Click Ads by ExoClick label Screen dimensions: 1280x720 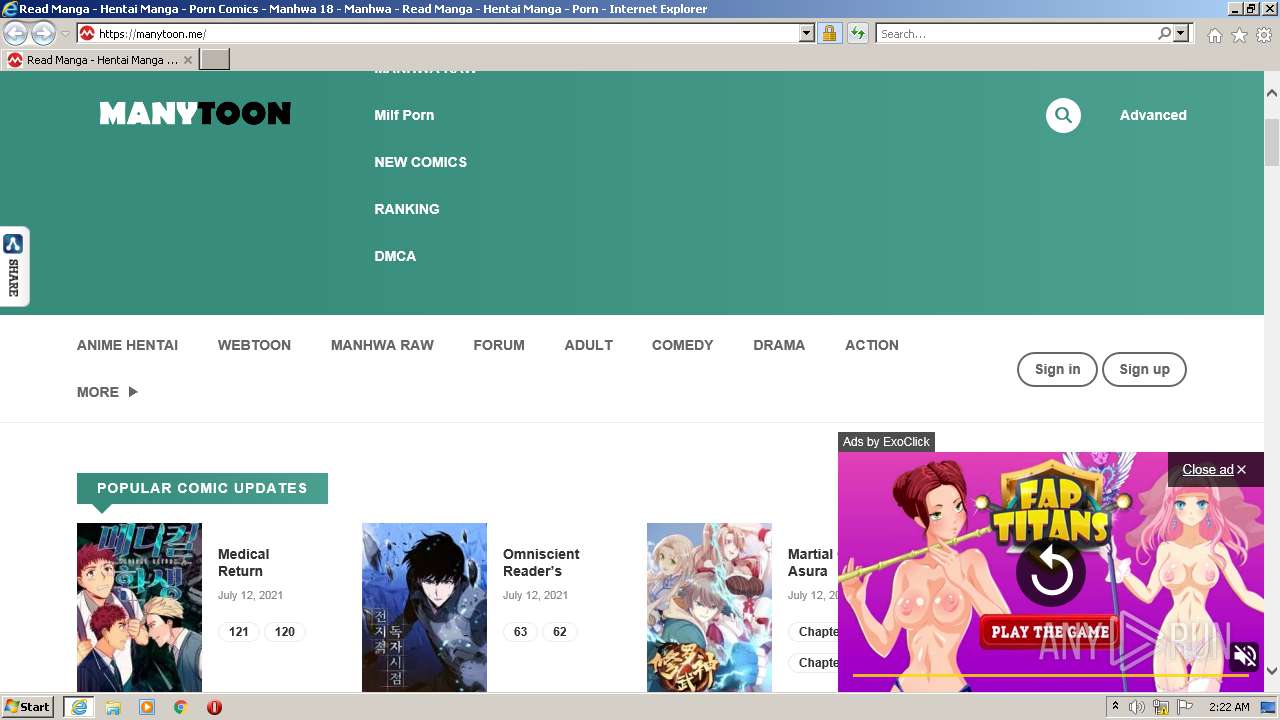(886, 442)
